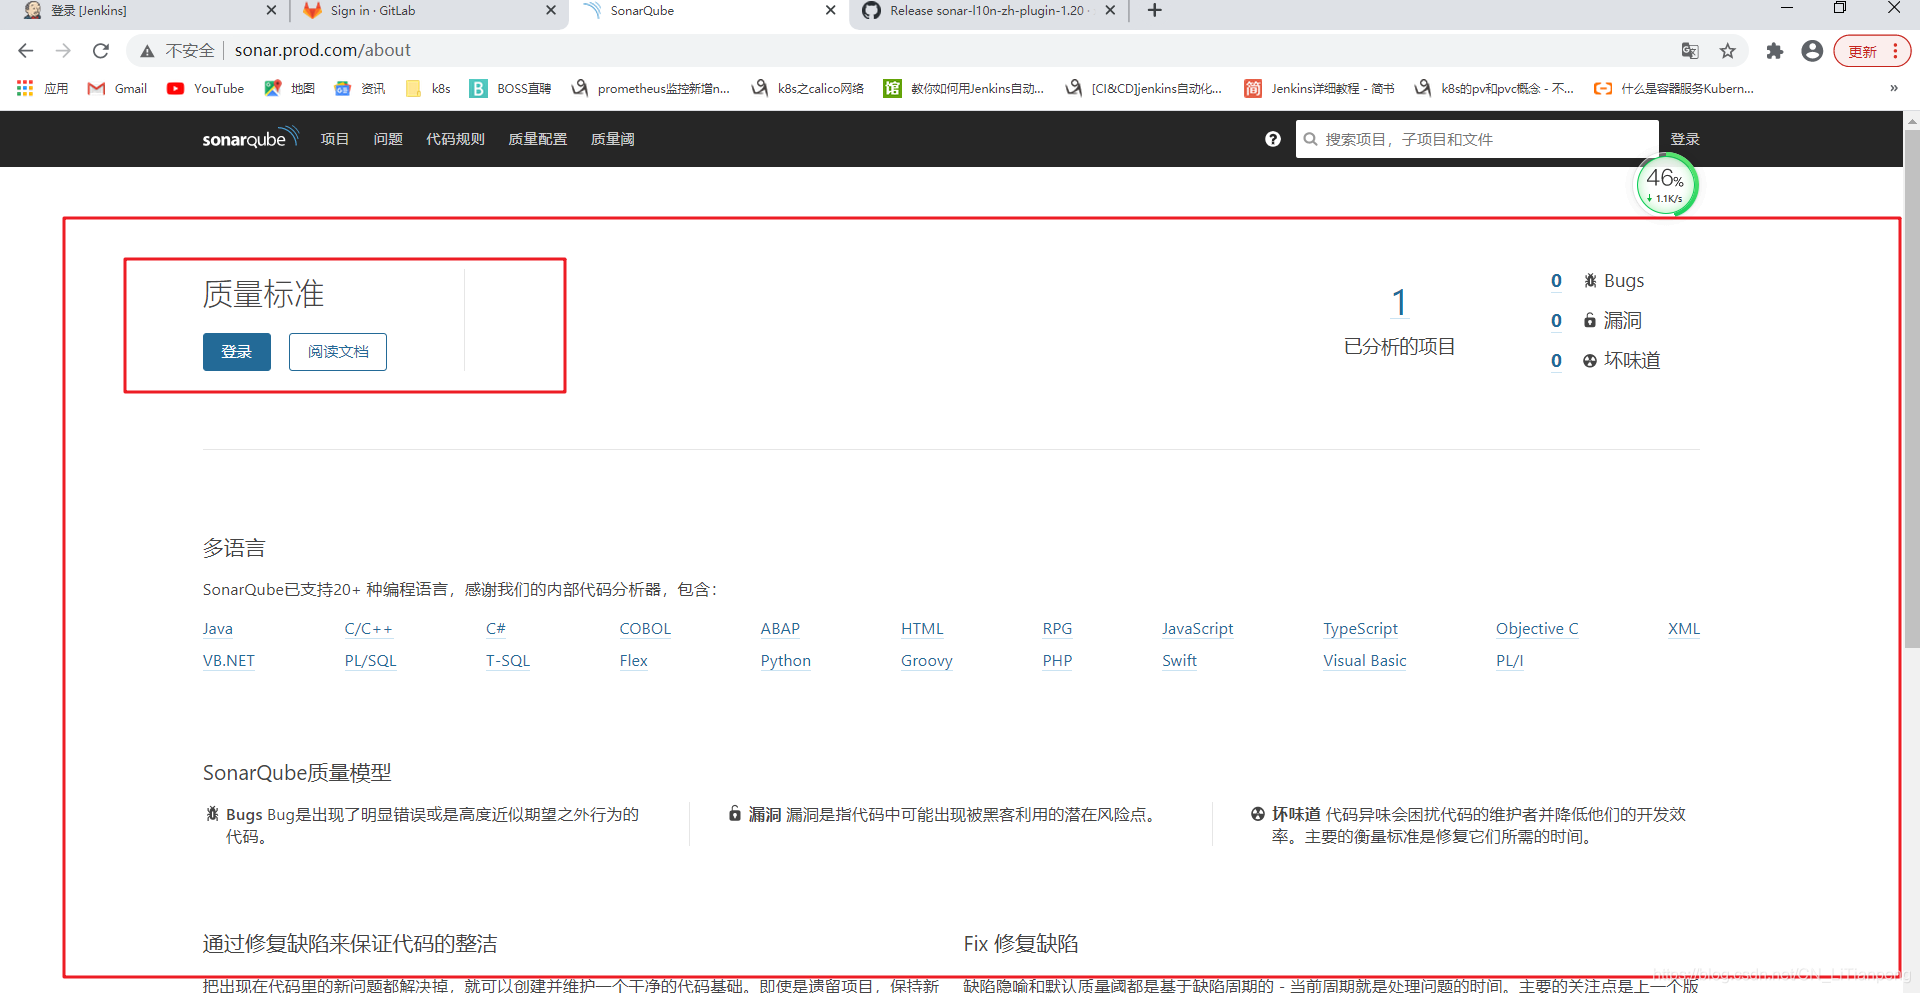Click the vertical page scrollbar
This screenshot has width=1920, height=993.
[x=1912, y=390]
